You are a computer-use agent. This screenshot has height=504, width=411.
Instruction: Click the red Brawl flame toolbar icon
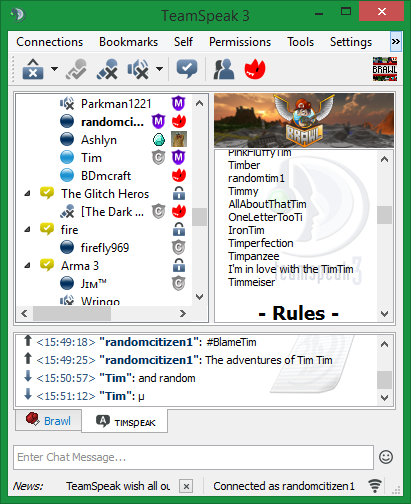point(255,69)
